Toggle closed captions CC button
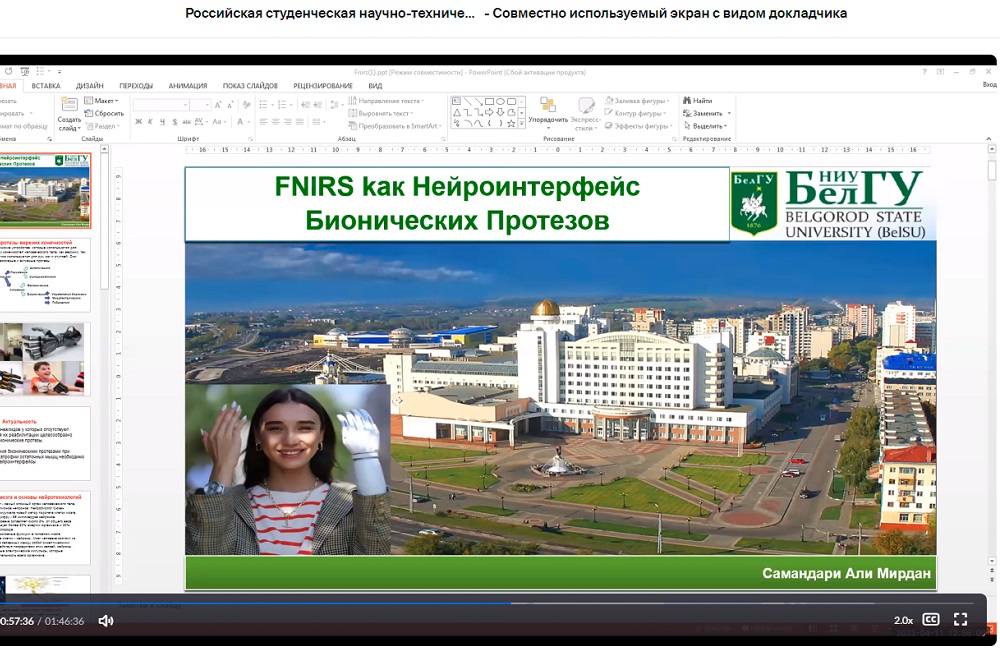This screenshot has width=1000, height=665. tap(930, 620)
